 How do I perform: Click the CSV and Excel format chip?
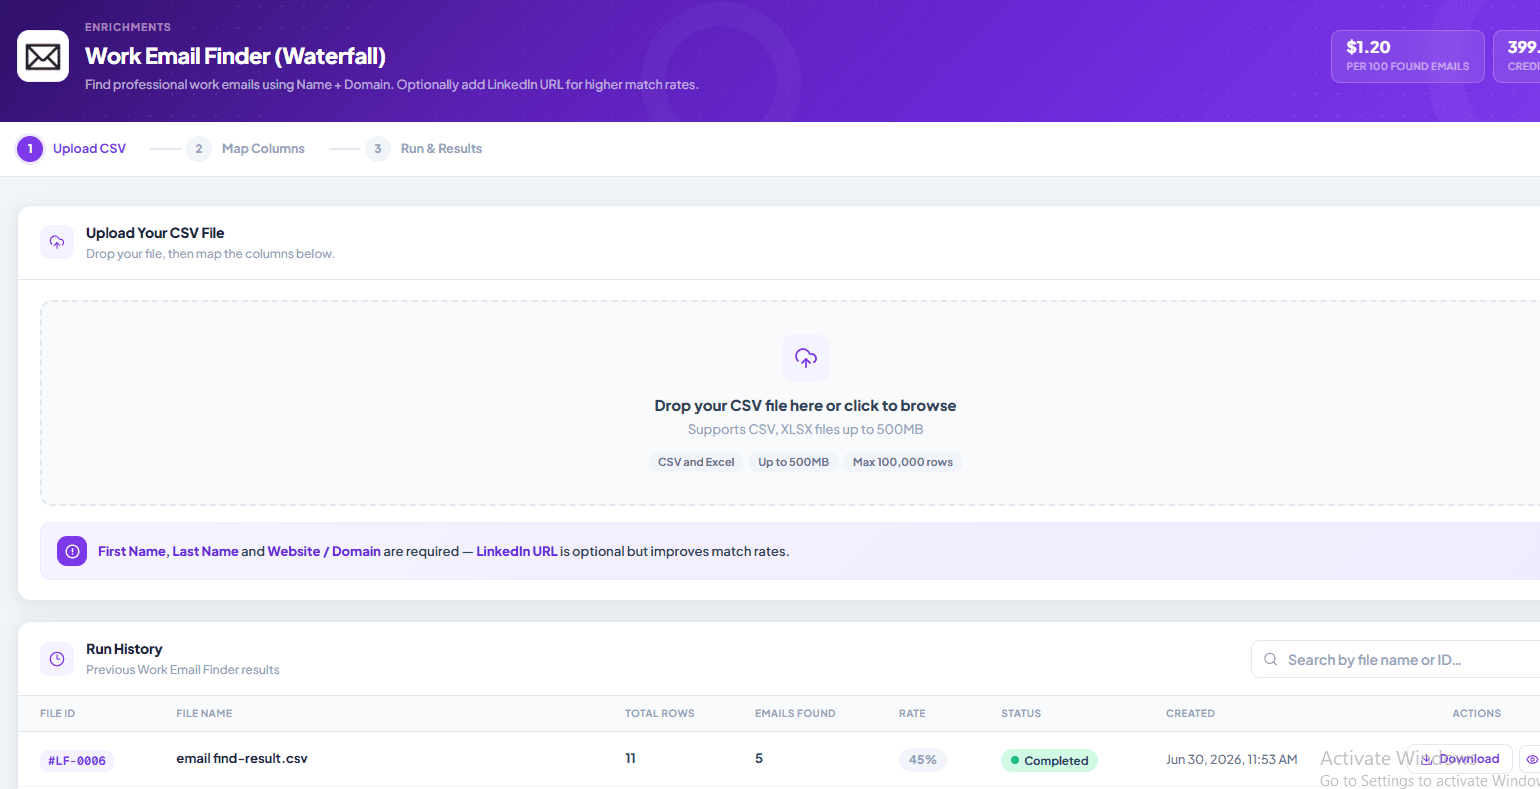click(696, 462)
